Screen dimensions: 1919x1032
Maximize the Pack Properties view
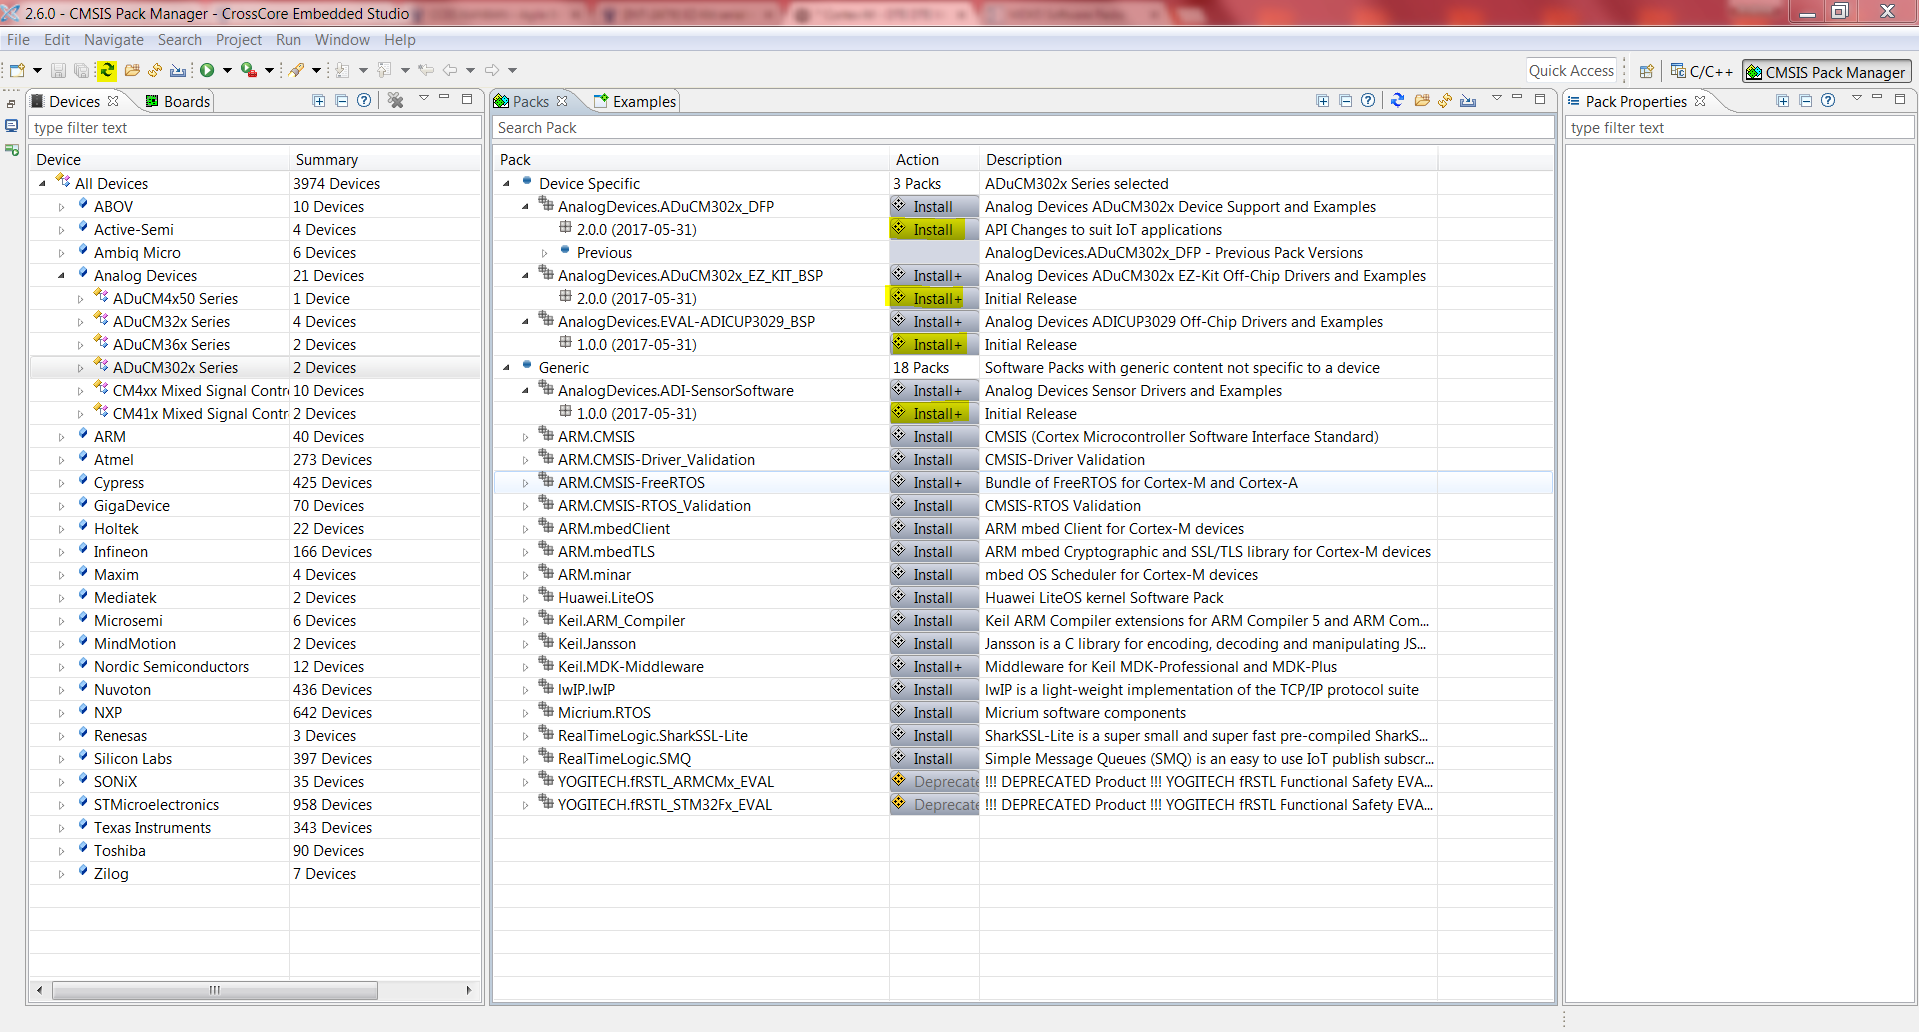(x=1900, y=99)
